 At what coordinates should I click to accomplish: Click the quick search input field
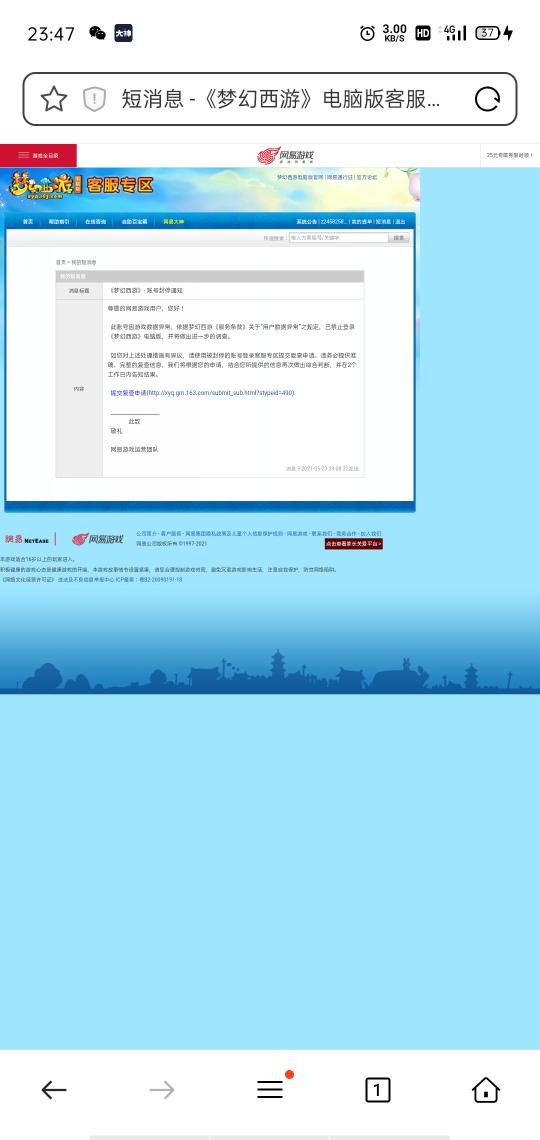coord(339,238)
